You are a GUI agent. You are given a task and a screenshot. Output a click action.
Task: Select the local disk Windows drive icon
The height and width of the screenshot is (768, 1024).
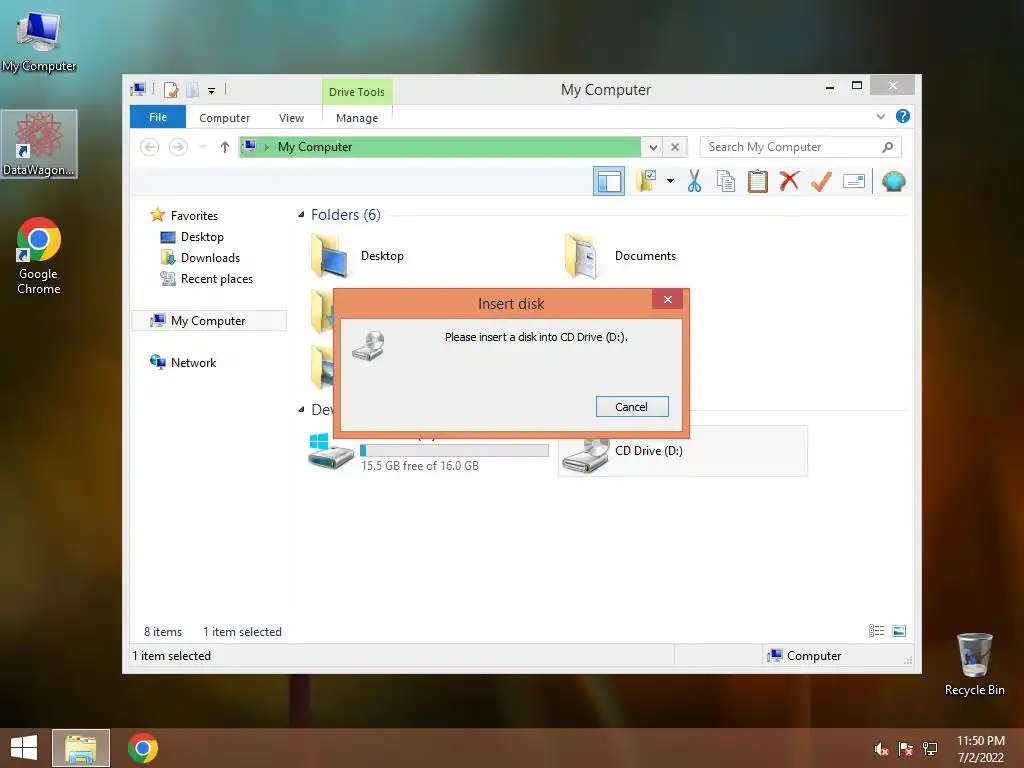pos(331,451)
